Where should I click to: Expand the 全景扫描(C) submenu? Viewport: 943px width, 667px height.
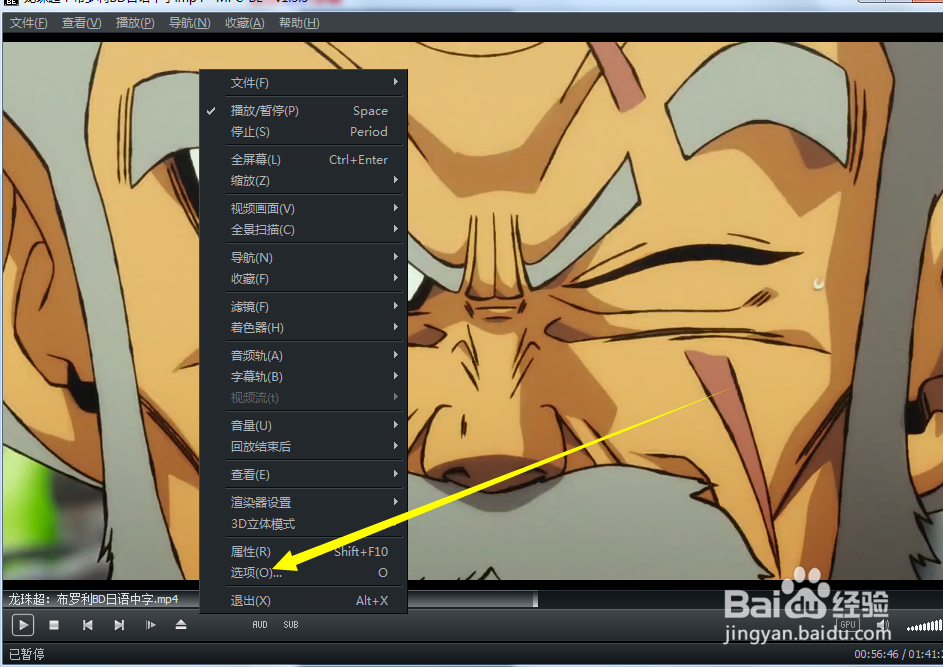click(x=304, y=230)
